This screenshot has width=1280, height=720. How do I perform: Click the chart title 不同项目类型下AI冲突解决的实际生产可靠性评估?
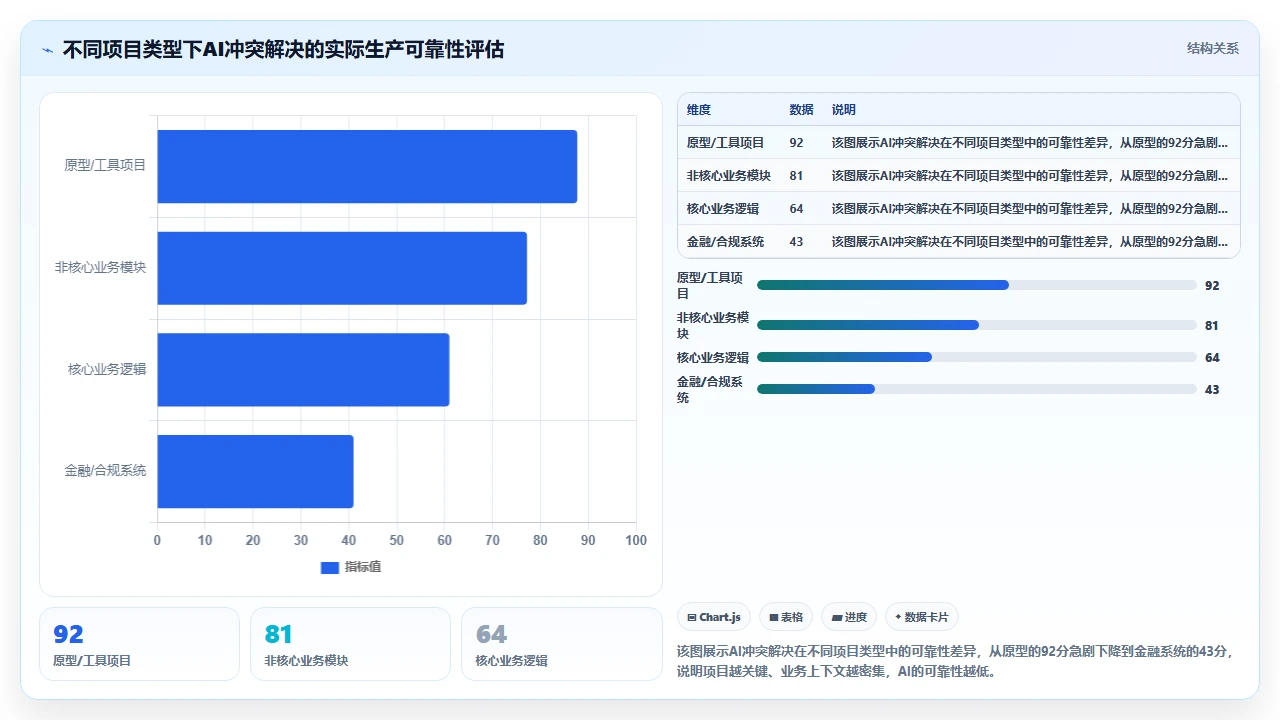click(283, 49)
